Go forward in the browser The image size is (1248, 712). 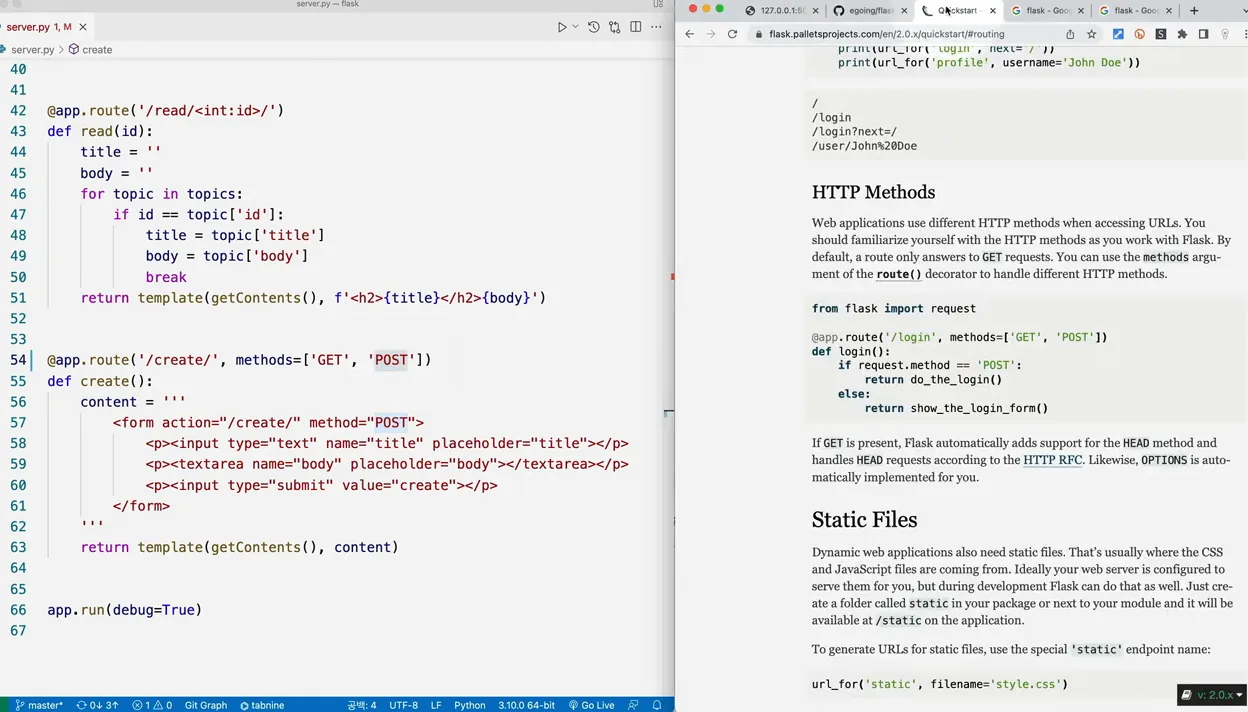pyautogui.click(x=711, y=34)
